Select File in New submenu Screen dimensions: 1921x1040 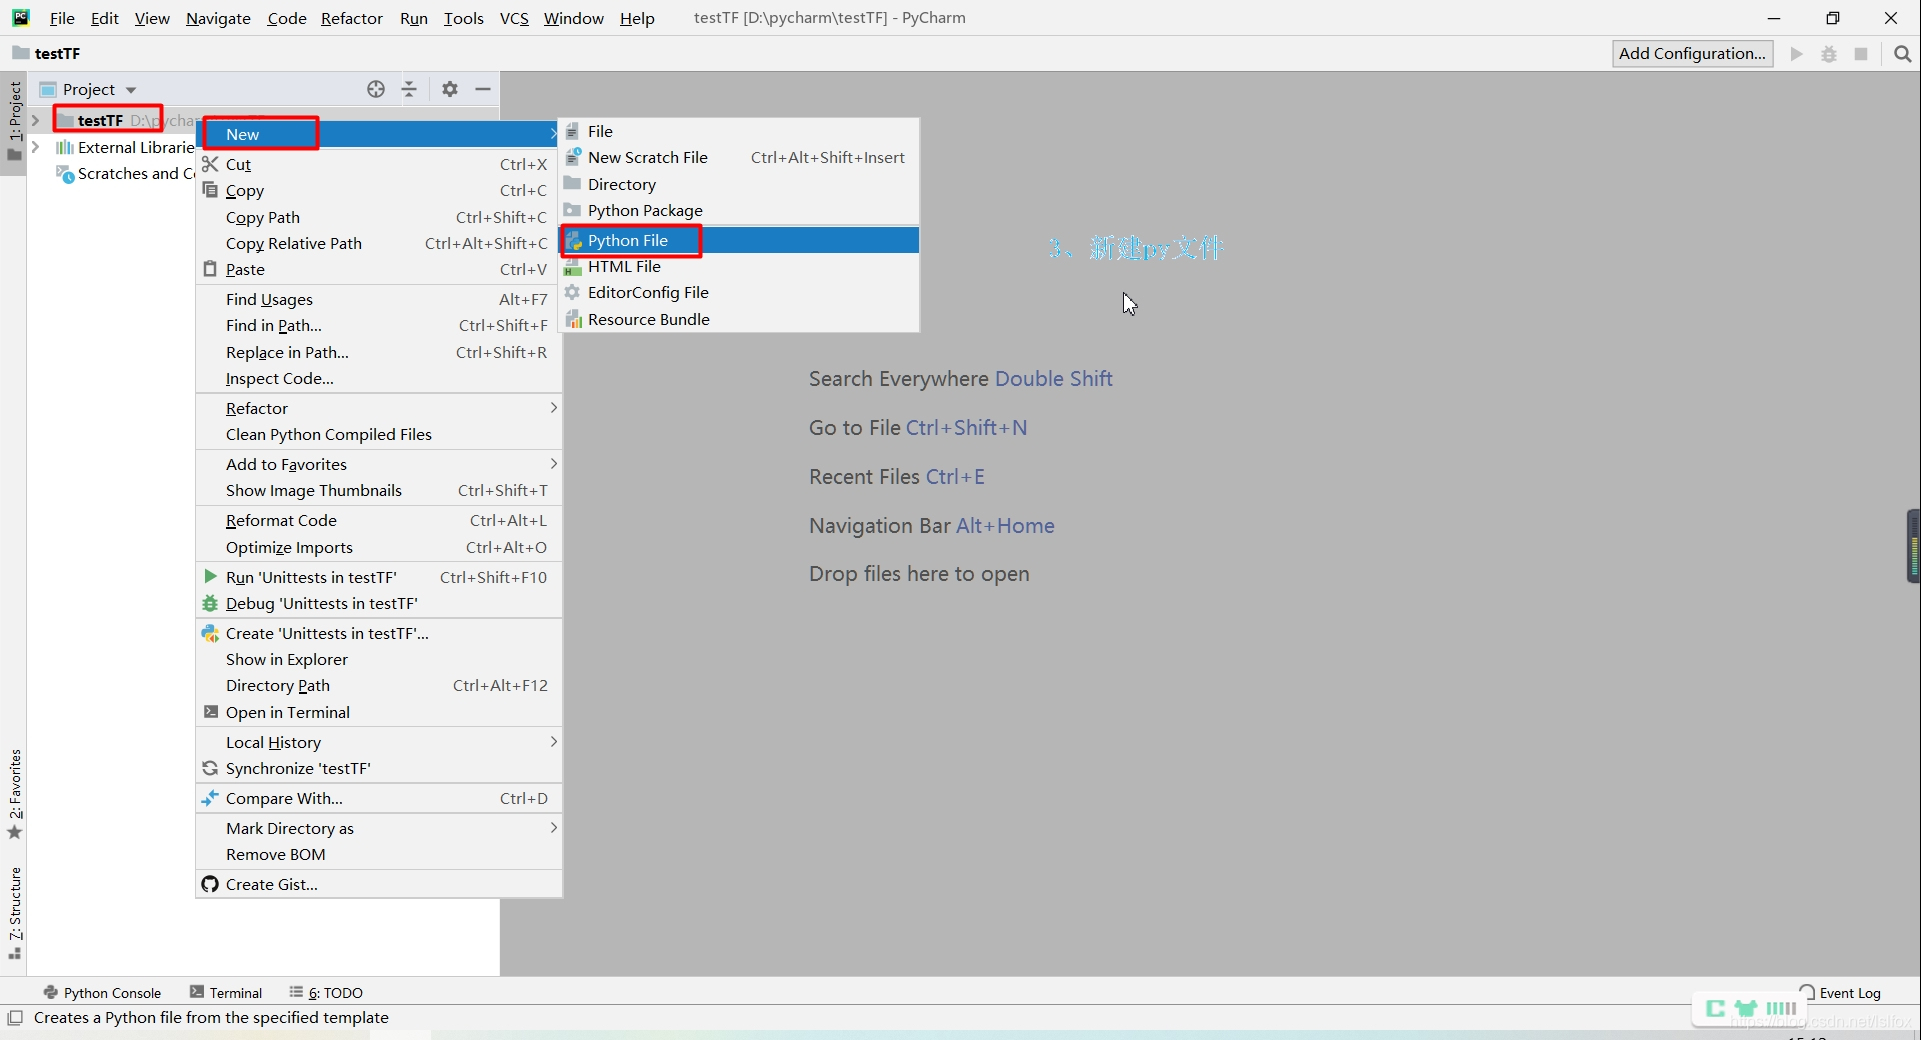[739, 131]
